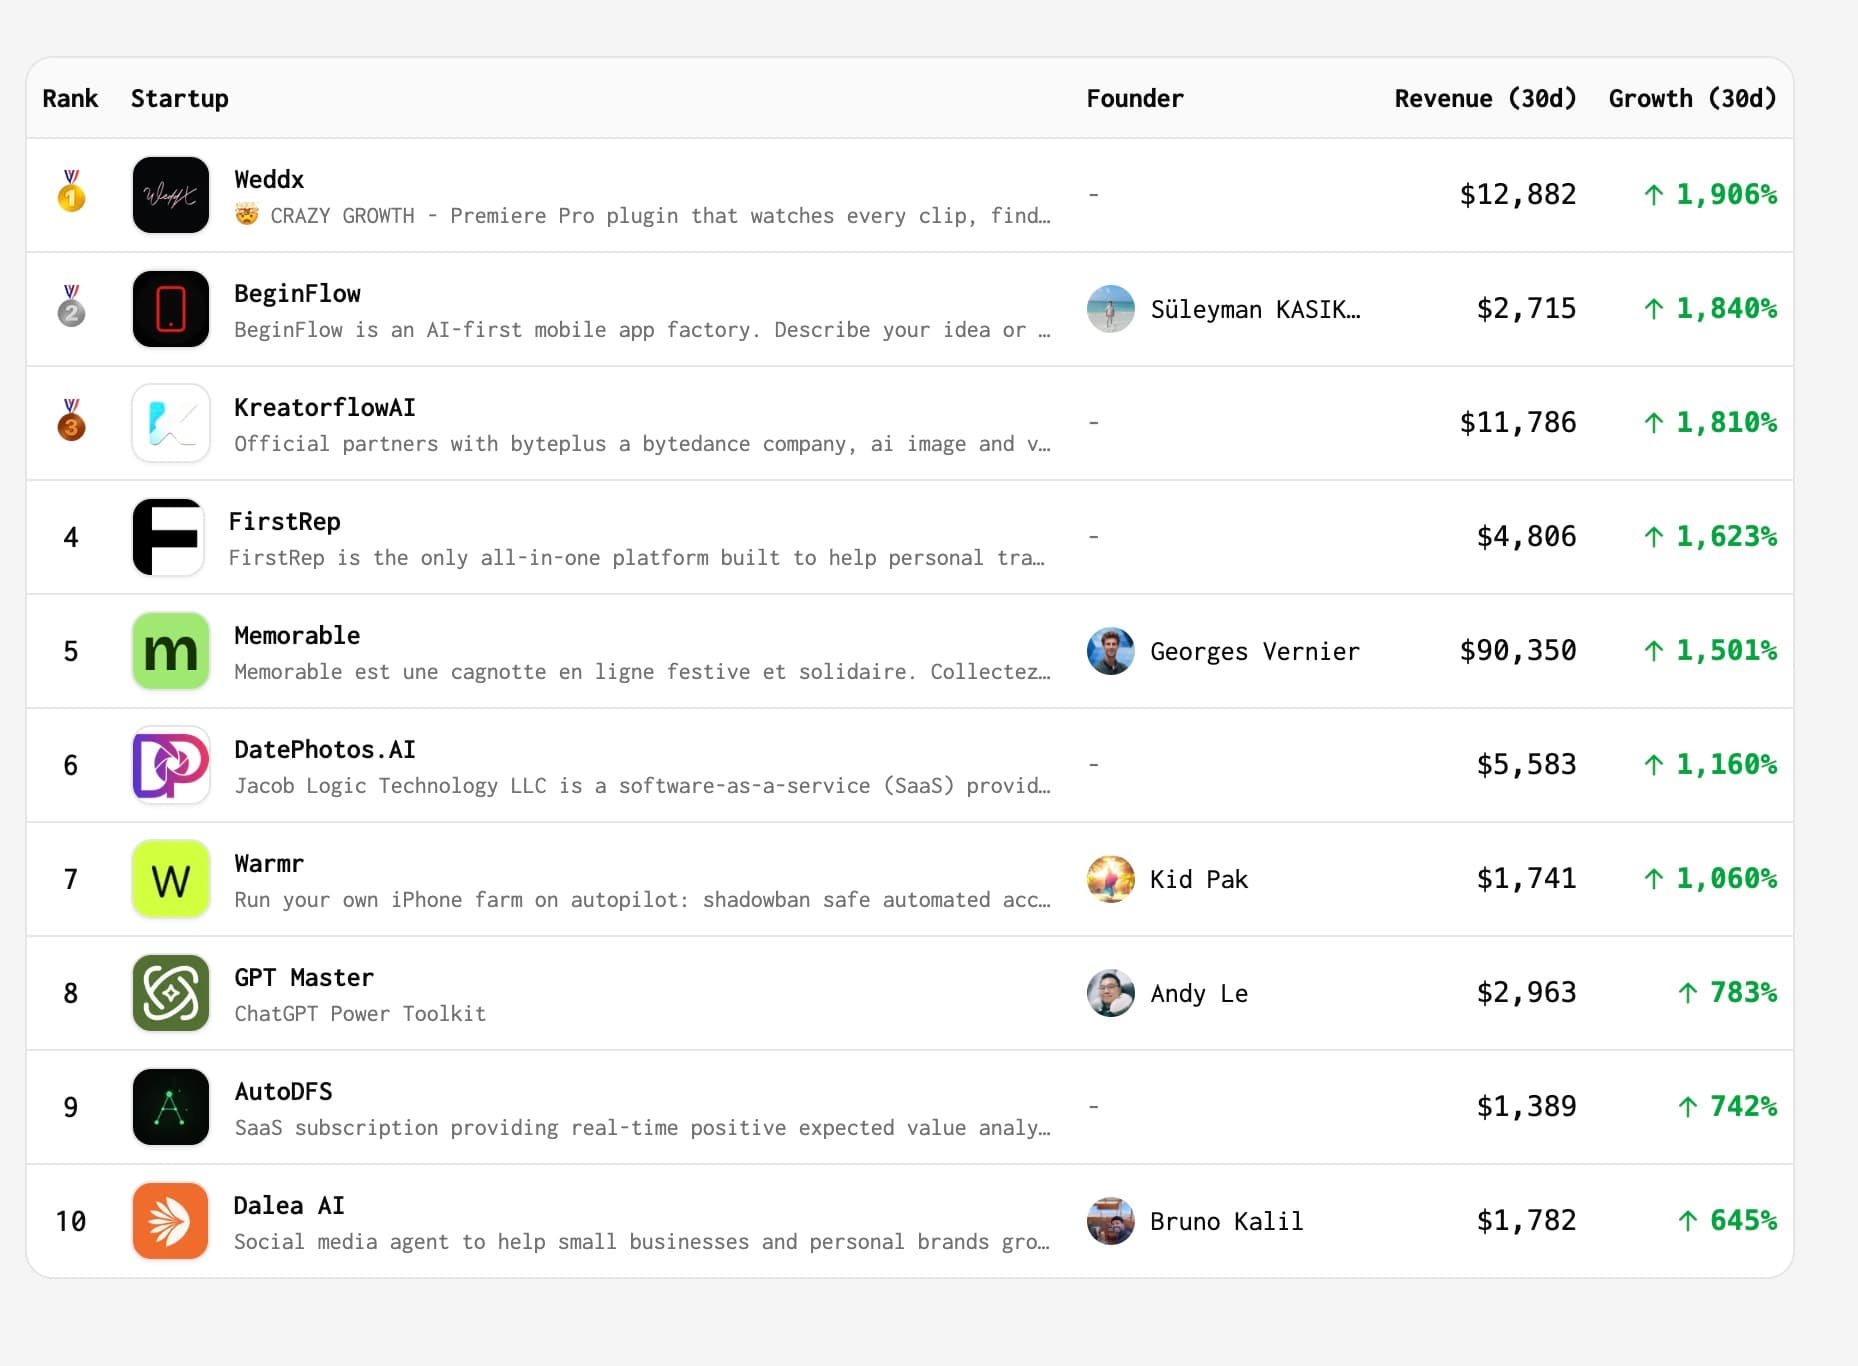Click the 783% growth figure
The image size is (1858, 1366).
1727,993
